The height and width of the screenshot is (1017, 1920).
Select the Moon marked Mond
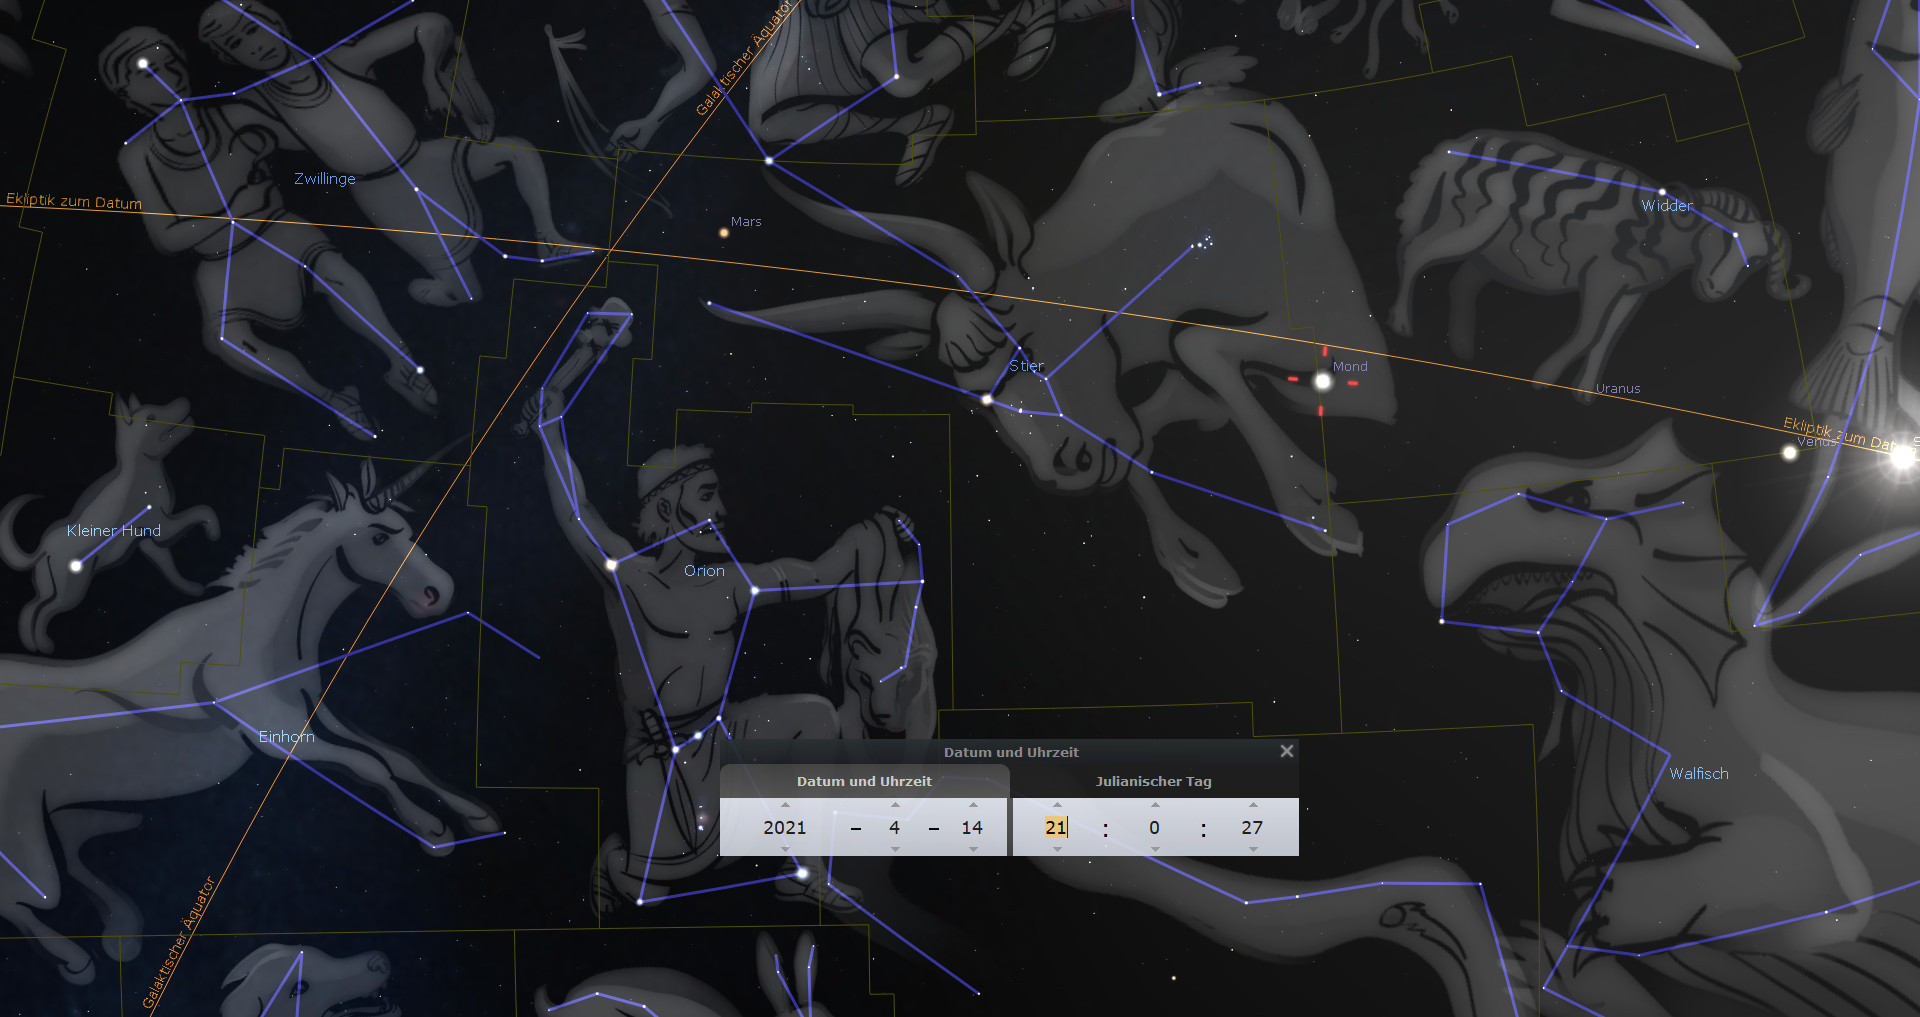pyautogui.click(x=1323, y=381)
